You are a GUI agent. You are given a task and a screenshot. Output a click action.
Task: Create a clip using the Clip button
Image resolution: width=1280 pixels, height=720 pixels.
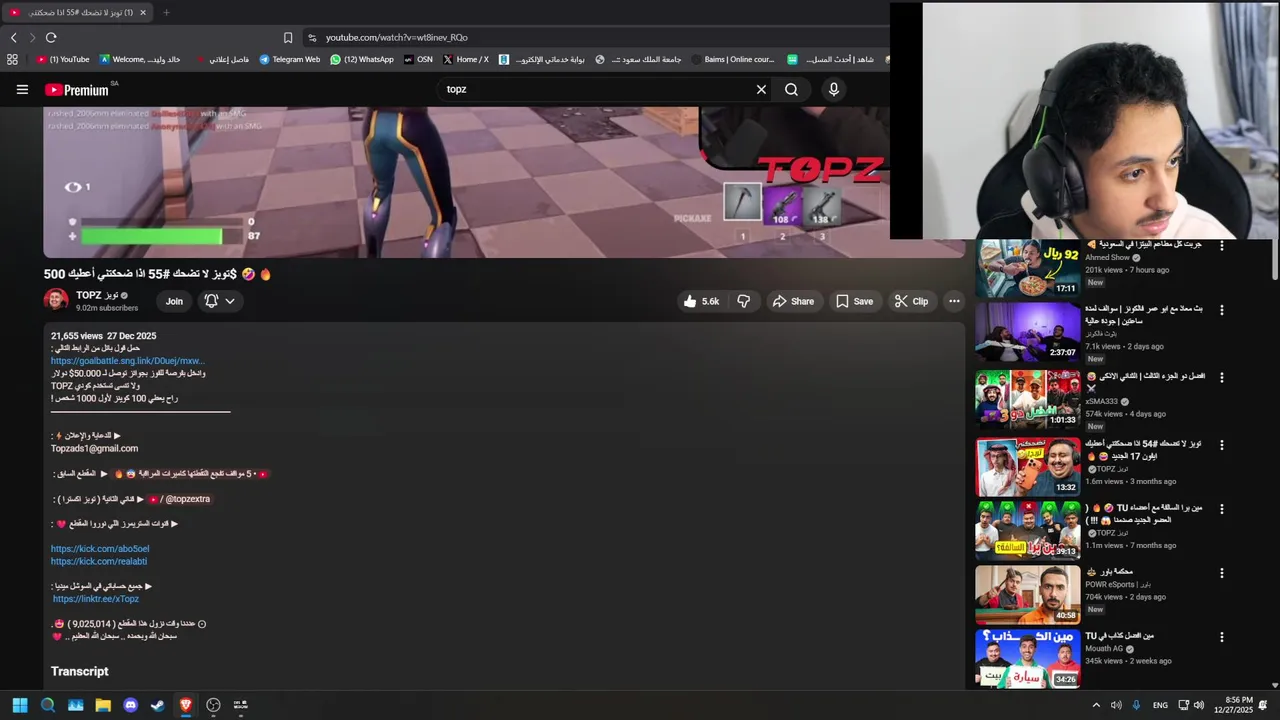click(912, 301)
